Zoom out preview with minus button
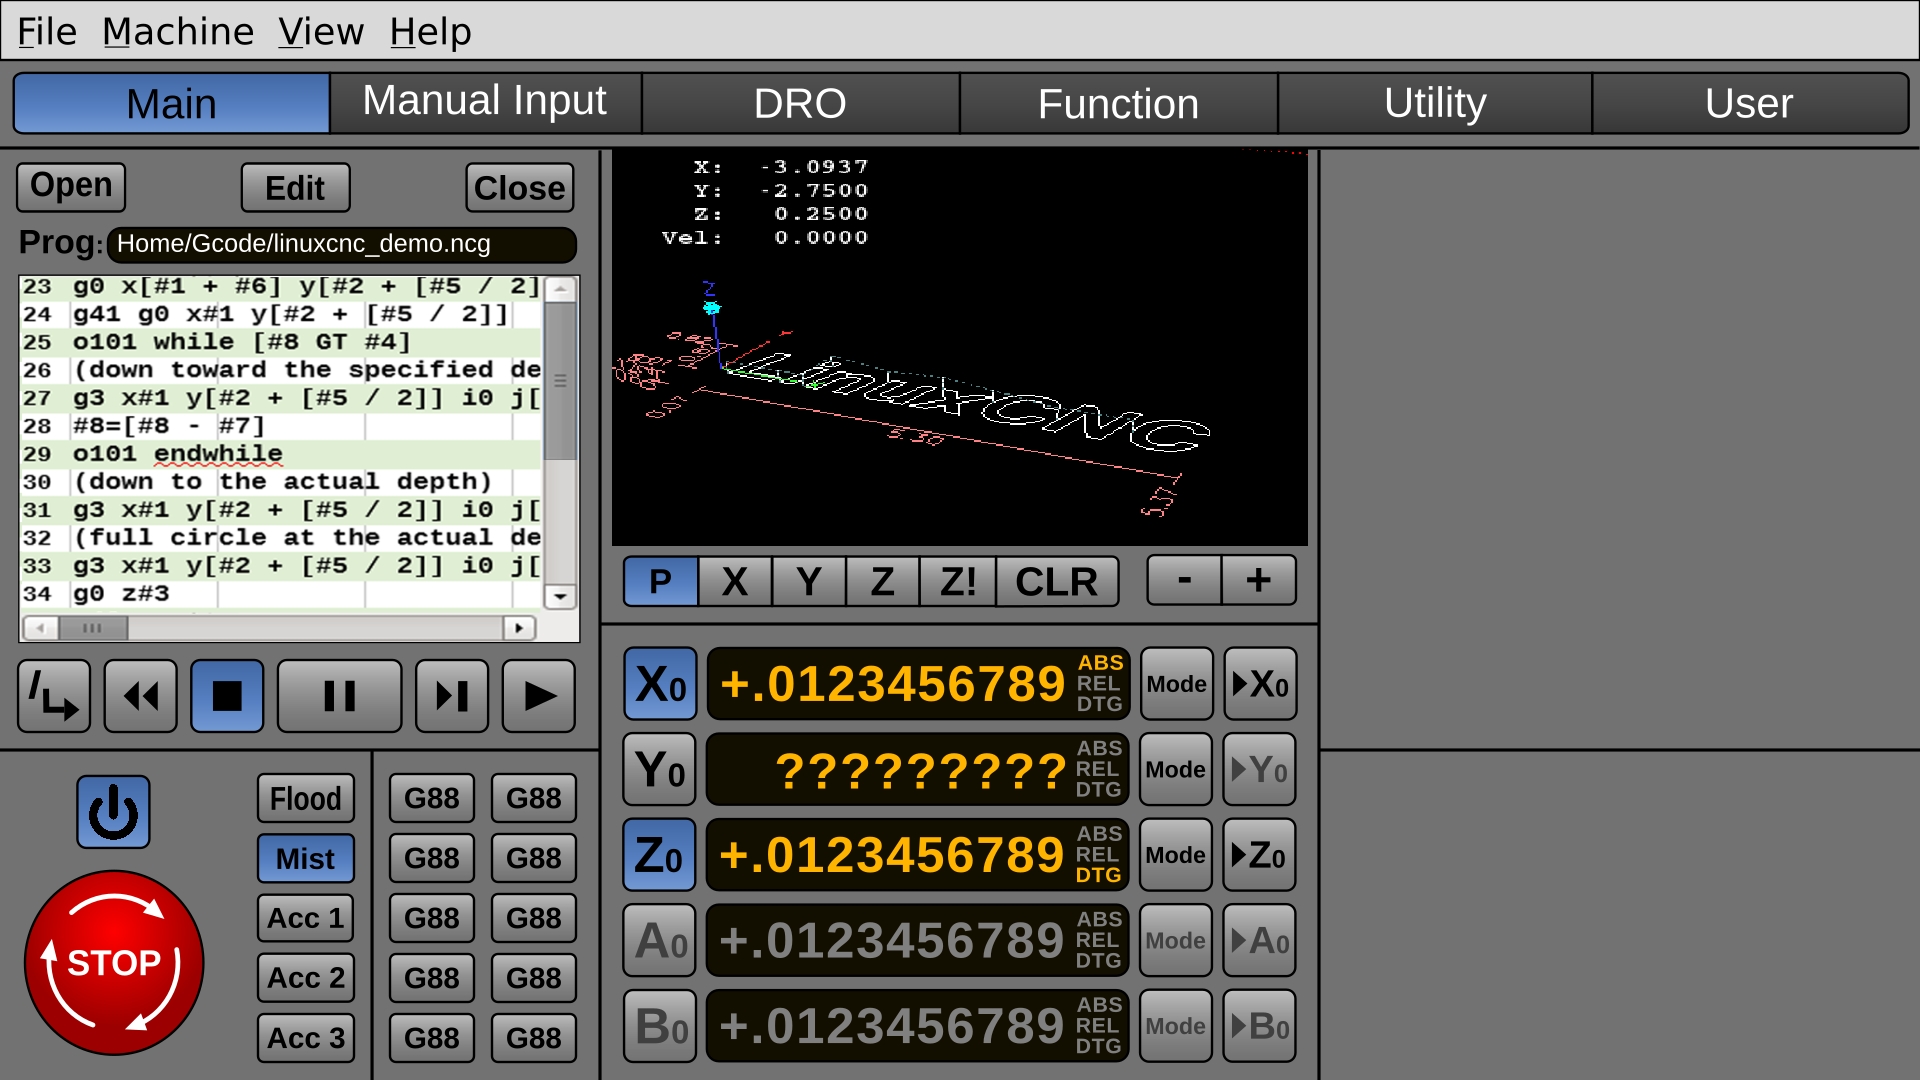1920x1080 pixels. 1185,581
